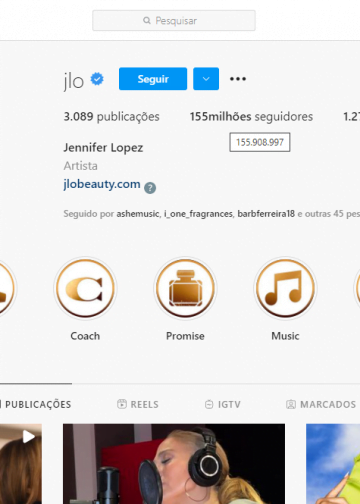This screenshot has height=504, width=360.
Task: Click the magnifier icon in search box
Action: (x=147, y=21)
